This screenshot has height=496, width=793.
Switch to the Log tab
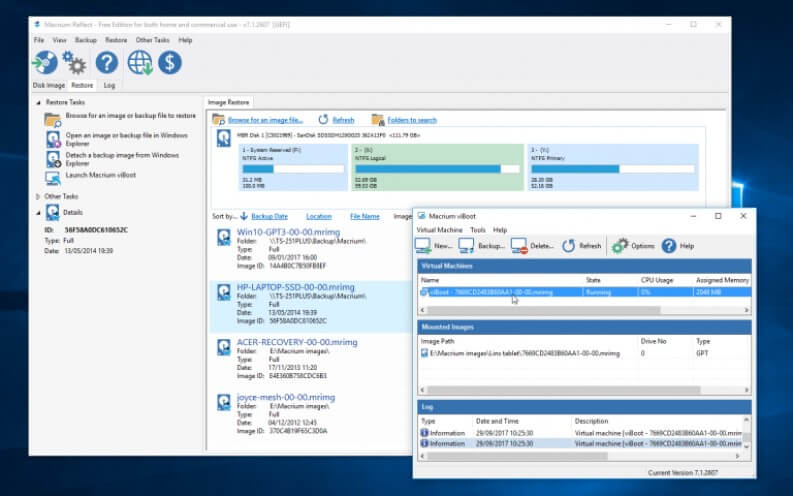tap(109, 85)
